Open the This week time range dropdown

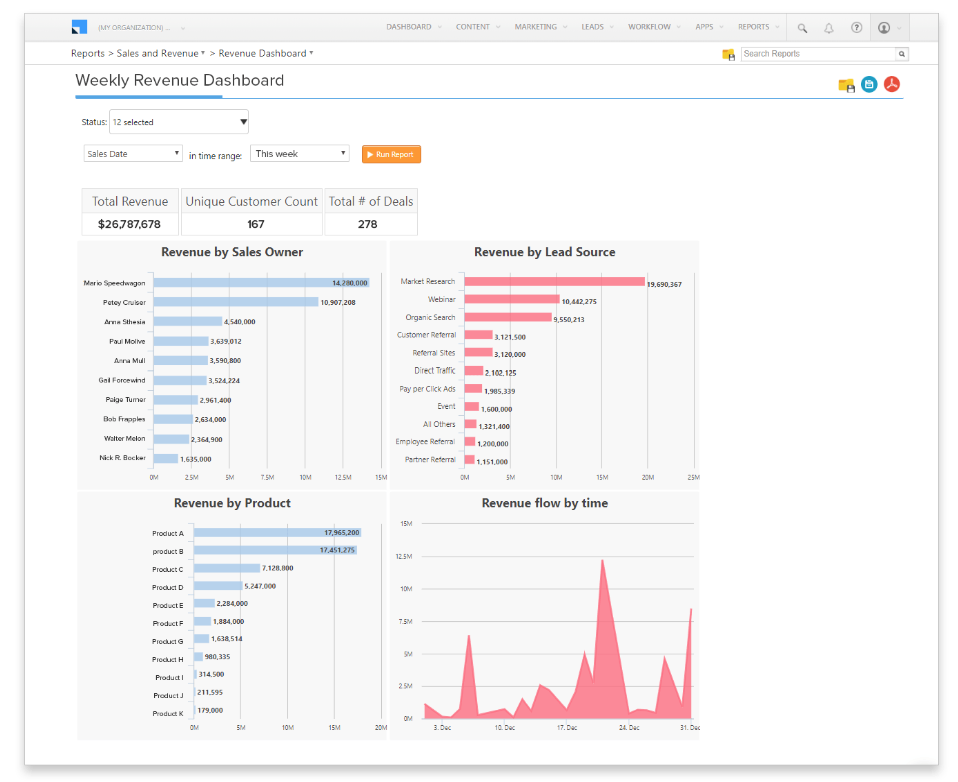click(x=300, y=153)
